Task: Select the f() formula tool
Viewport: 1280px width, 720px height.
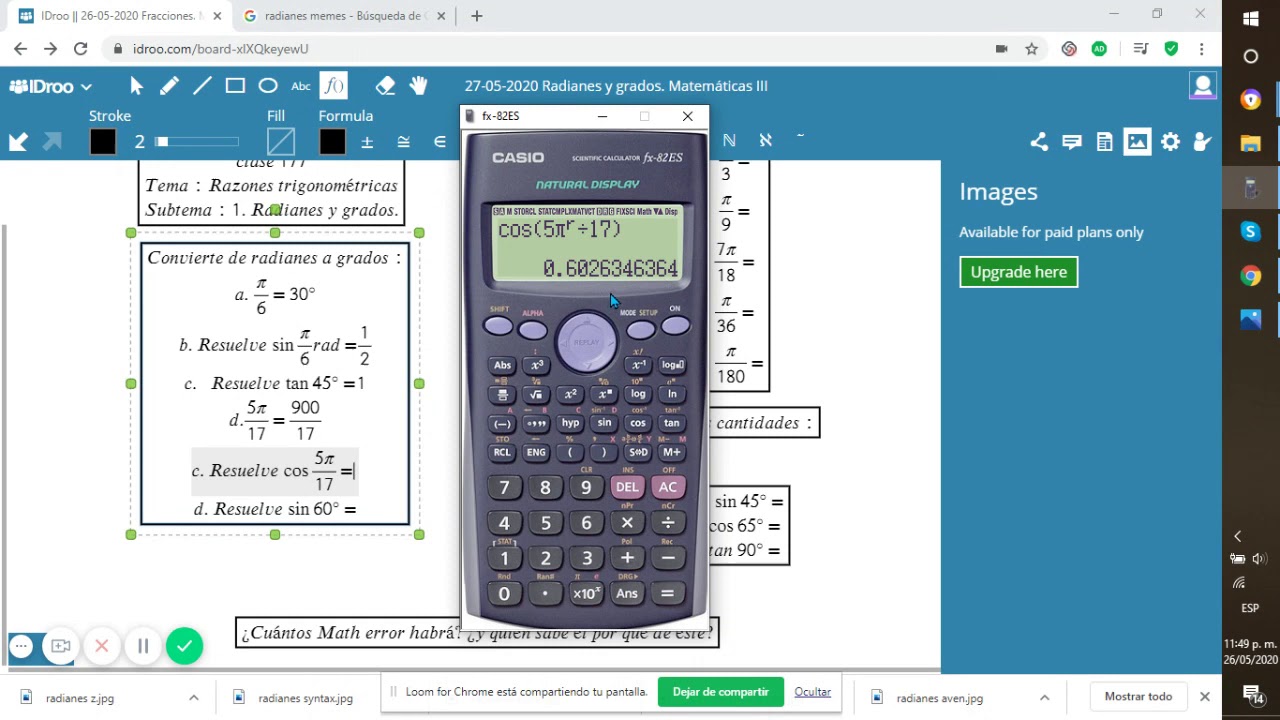Action: pos(334,86)
